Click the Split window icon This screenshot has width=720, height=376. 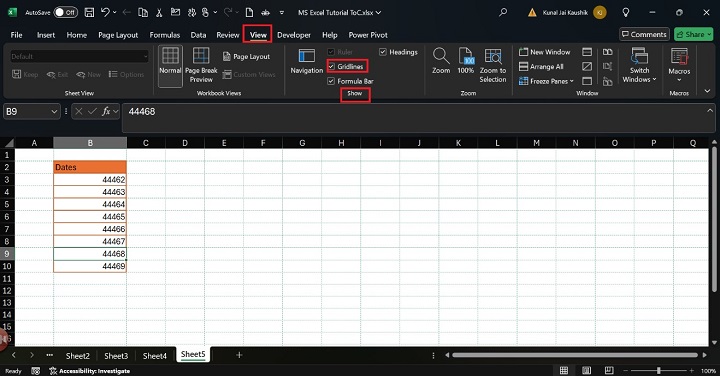[587, 52]
